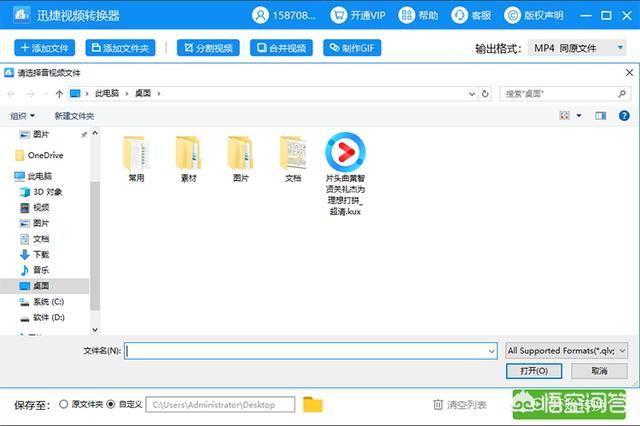Refresh the folder view
This screenshot has width=640, height=426.
485,94
